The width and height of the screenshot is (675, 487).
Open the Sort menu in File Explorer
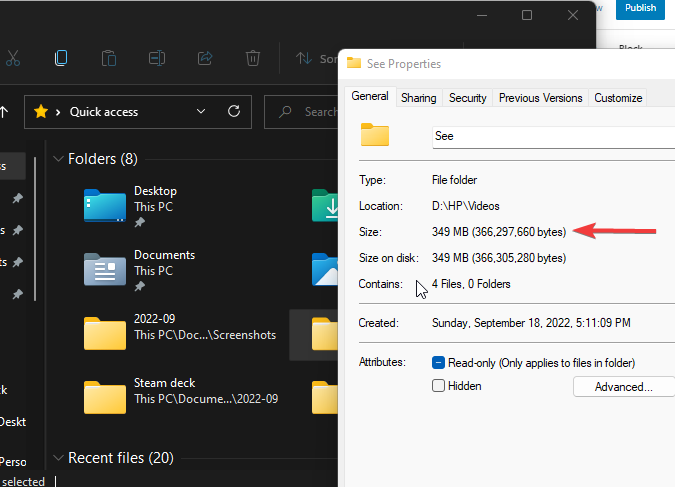(316, 58)
